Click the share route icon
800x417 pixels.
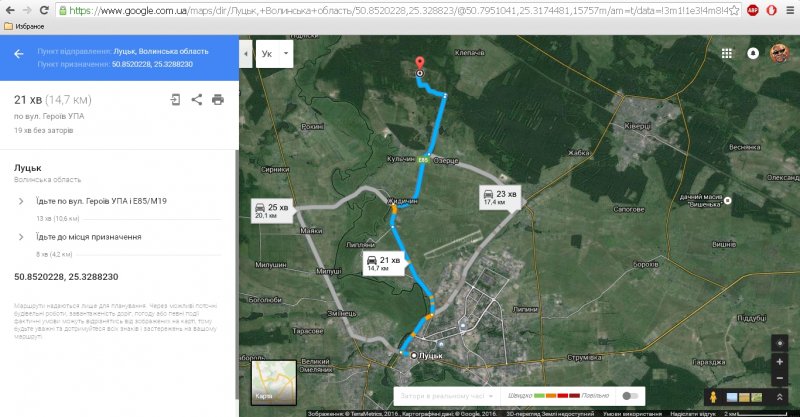(x=196, y=99)
